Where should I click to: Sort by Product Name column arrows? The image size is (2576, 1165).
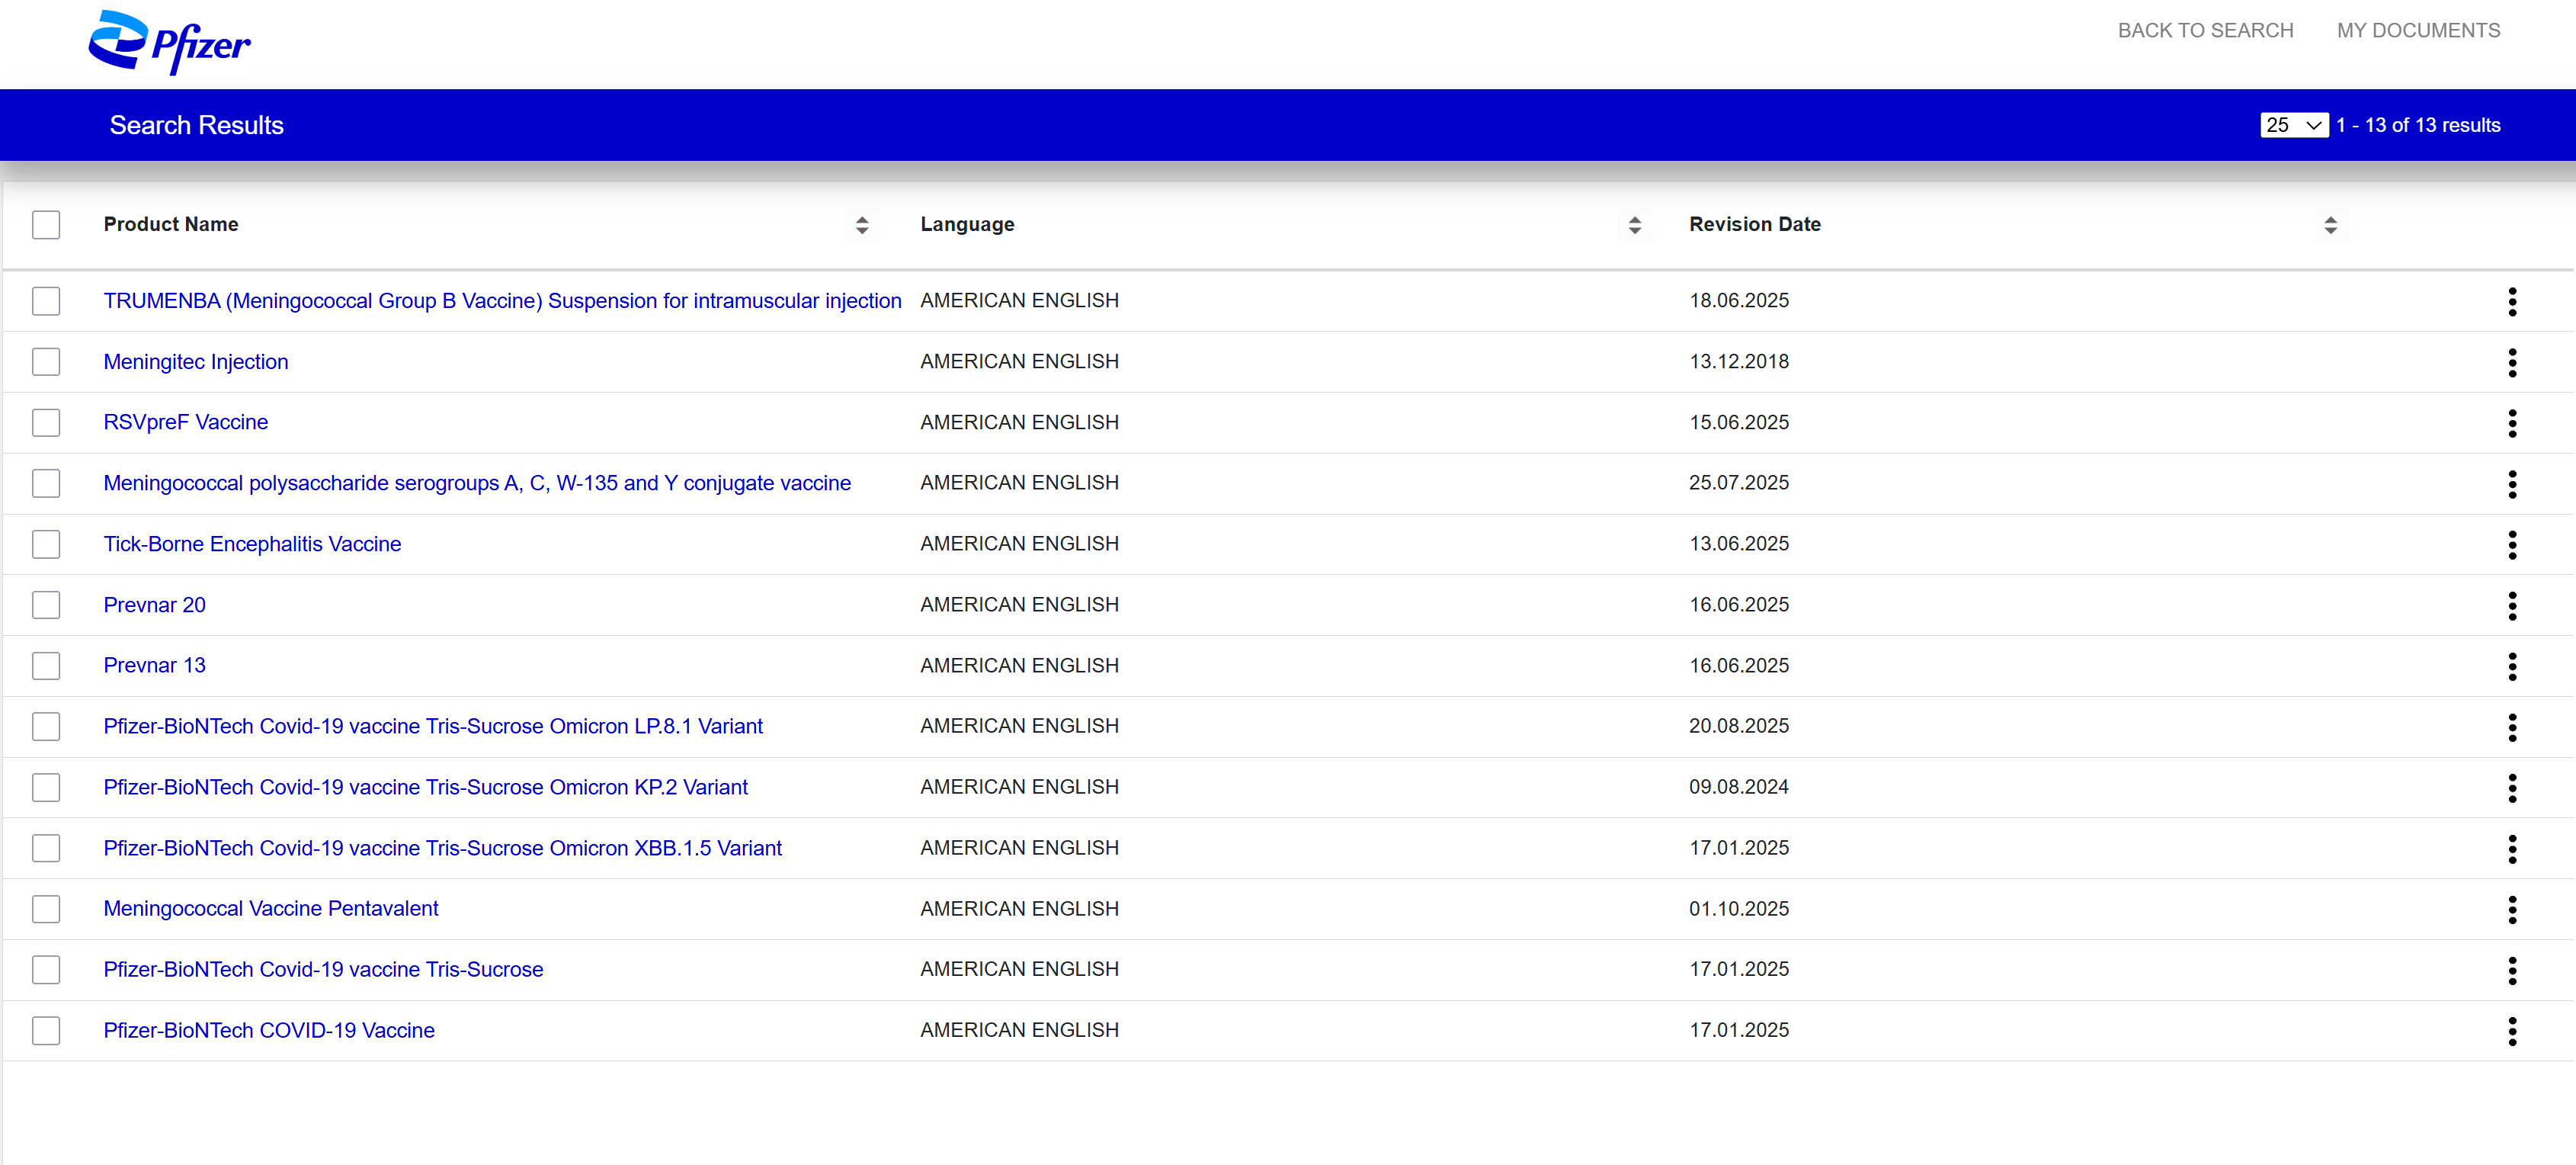861,225
